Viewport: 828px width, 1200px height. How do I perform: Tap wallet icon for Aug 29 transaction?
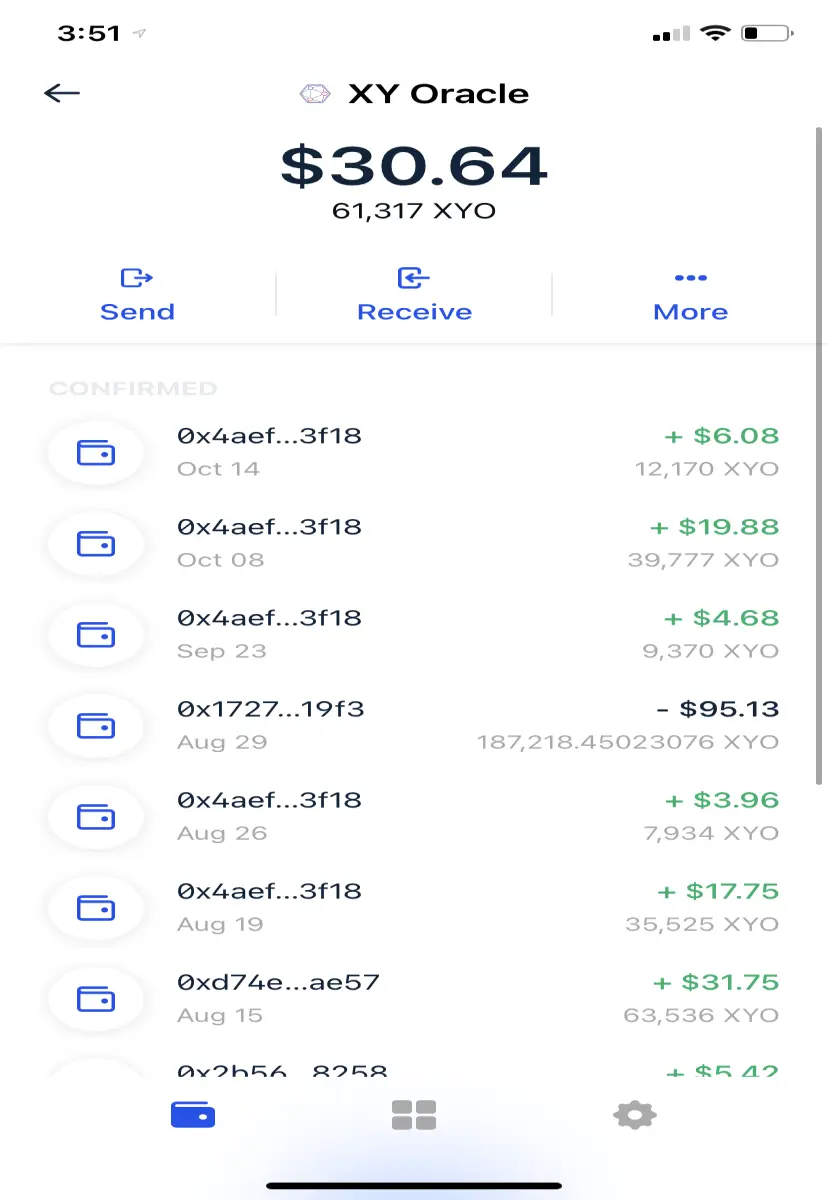[96, 726]
